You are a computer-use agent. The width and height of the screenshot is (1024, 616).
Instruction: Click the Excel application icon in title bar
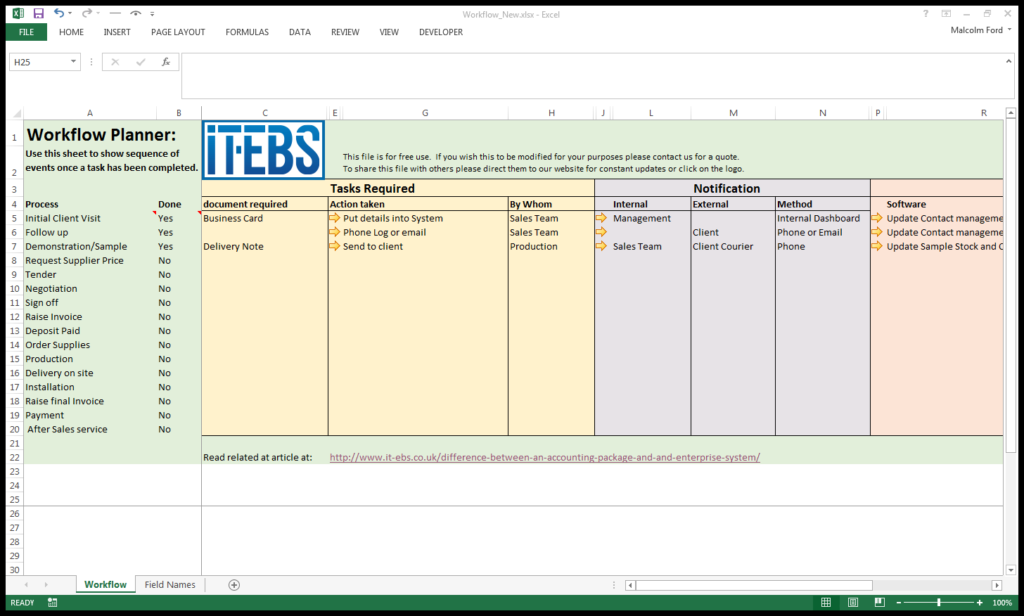[x=18, y=13]
